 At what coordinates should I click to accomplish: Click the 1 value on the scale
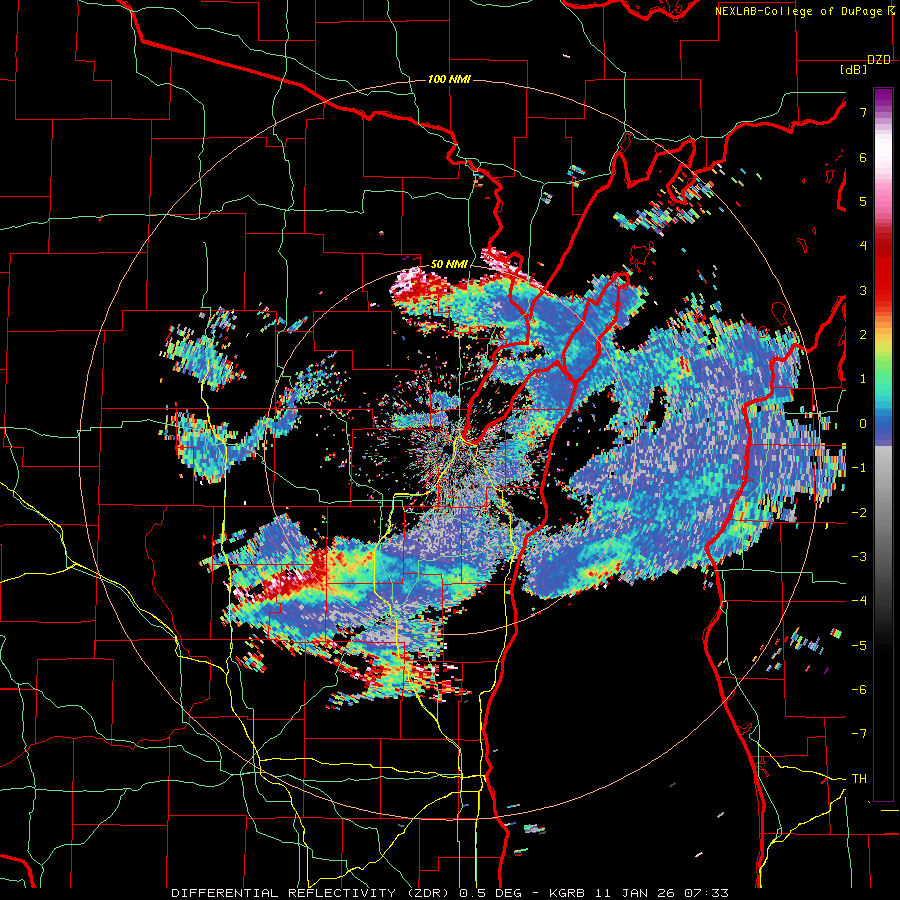(863, 379)
